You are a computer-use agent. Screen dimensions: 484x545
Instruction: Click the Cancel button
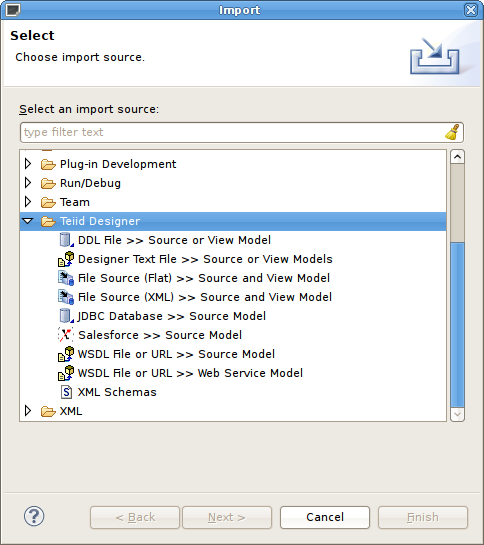[x=325, y=517]
